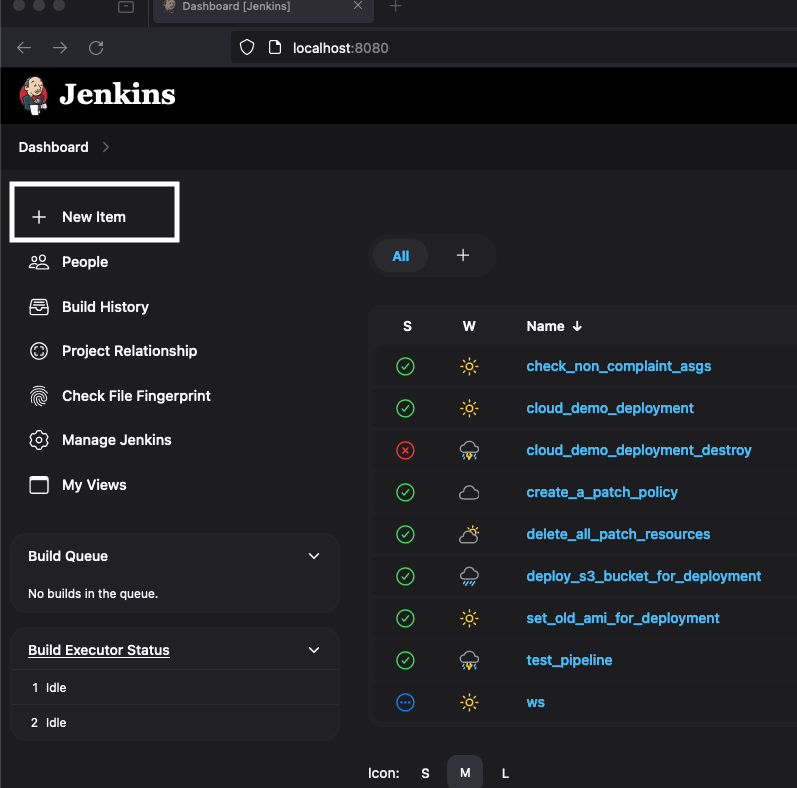The width and height of the screenshot is (797, 788).
Task: Go forward with the browser forward arrow
Action: coord(60,48)
